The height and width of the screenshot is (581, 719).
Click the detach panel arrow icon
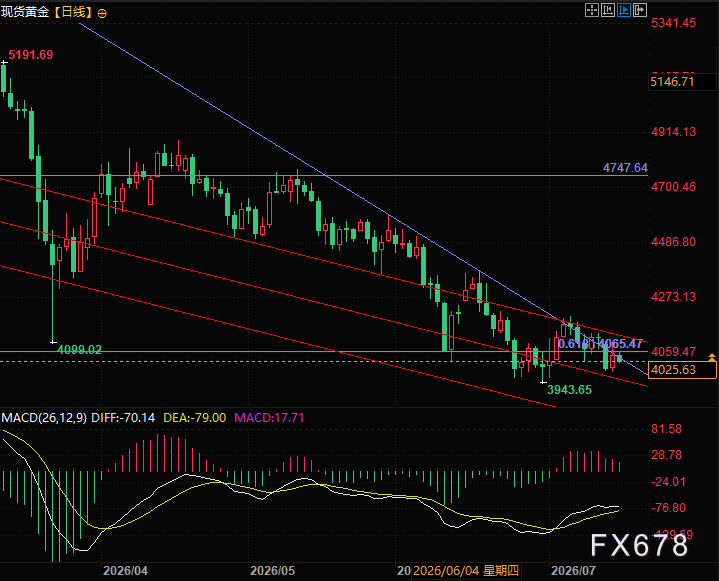(x=640, y=10)
